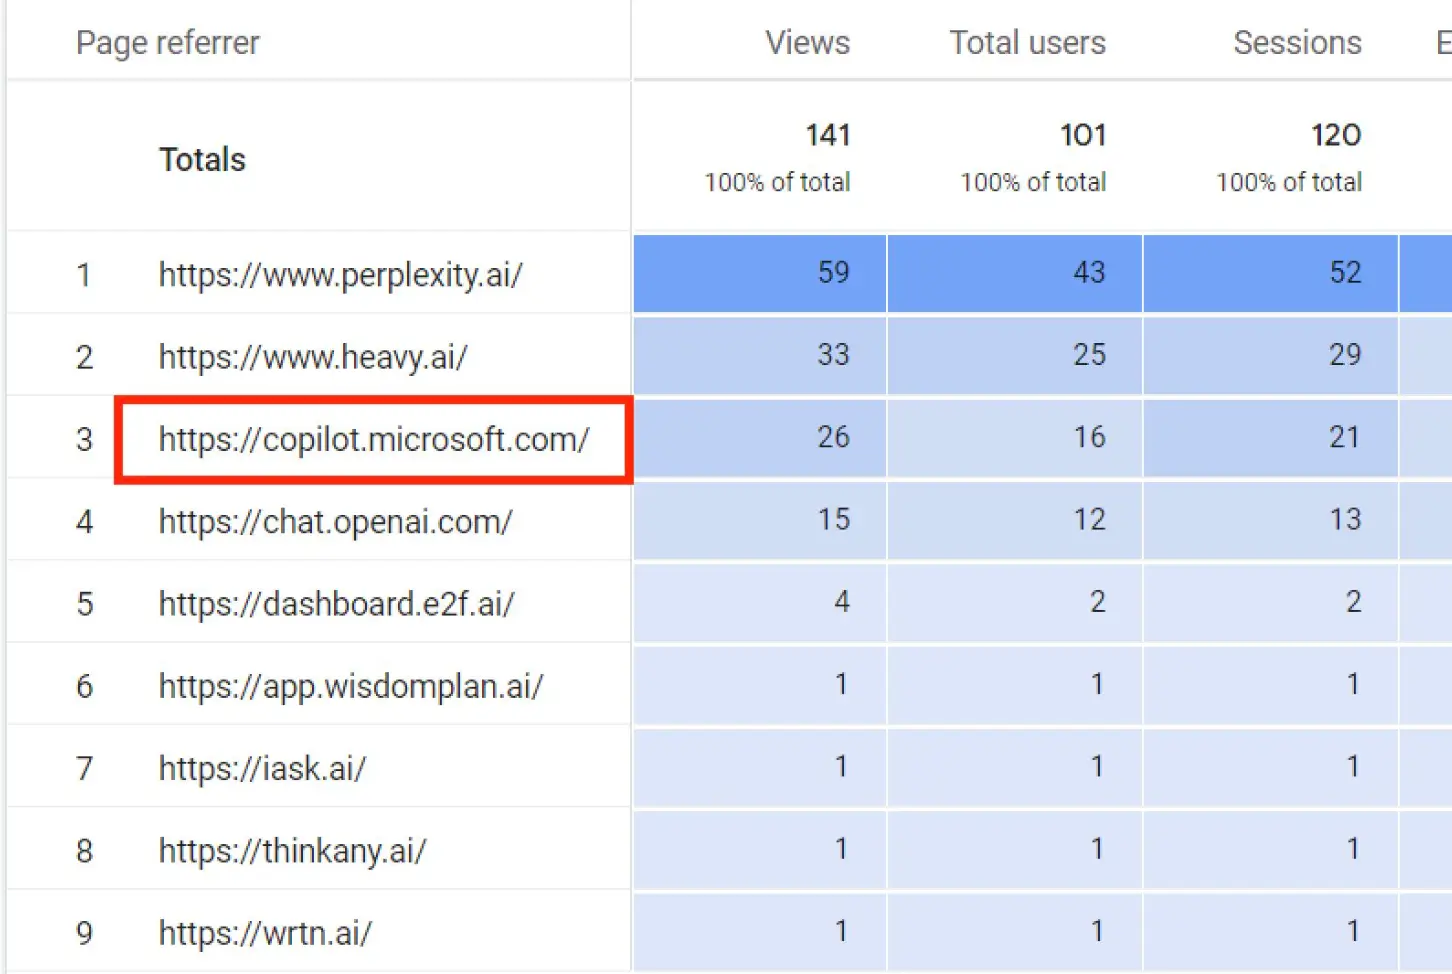
Task: Select referrer https://app.wisdomplan.ai/
Action: (351, 686)
